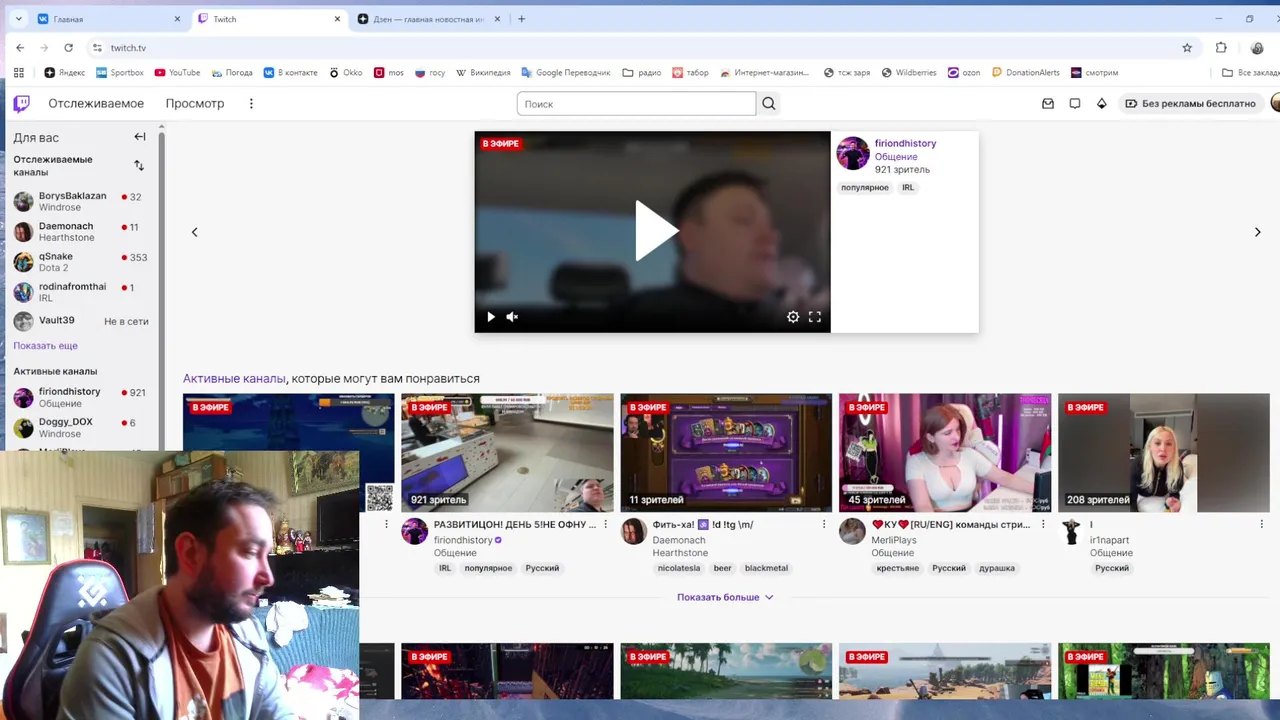Click the дурашка tag under MerliPlays
The width and height of the screenshot is (1280, 720).
pos(997,568)
